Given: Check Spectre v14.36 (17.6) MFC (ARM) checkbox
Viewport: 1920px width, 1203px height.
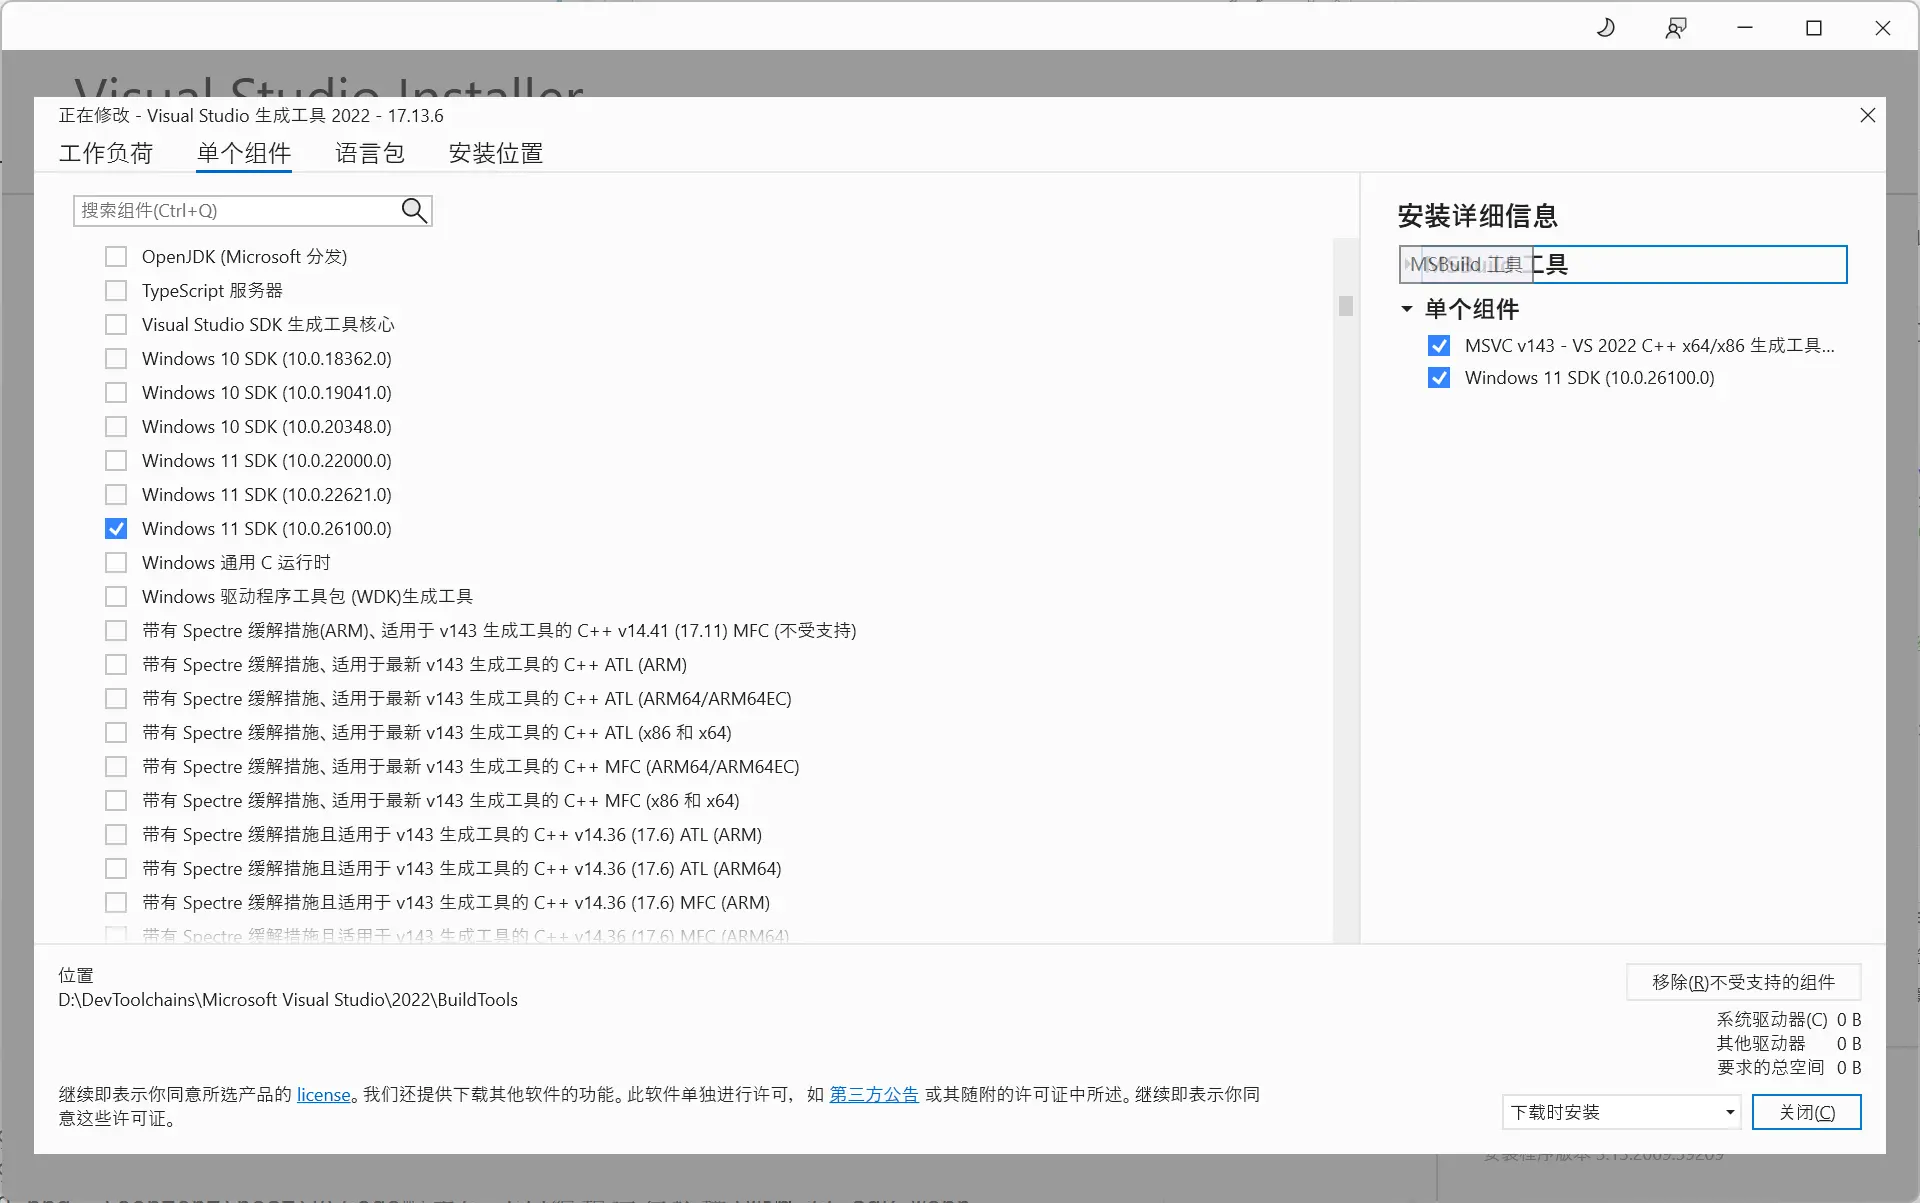Looking at the screenshot, I should coord(116,903).
